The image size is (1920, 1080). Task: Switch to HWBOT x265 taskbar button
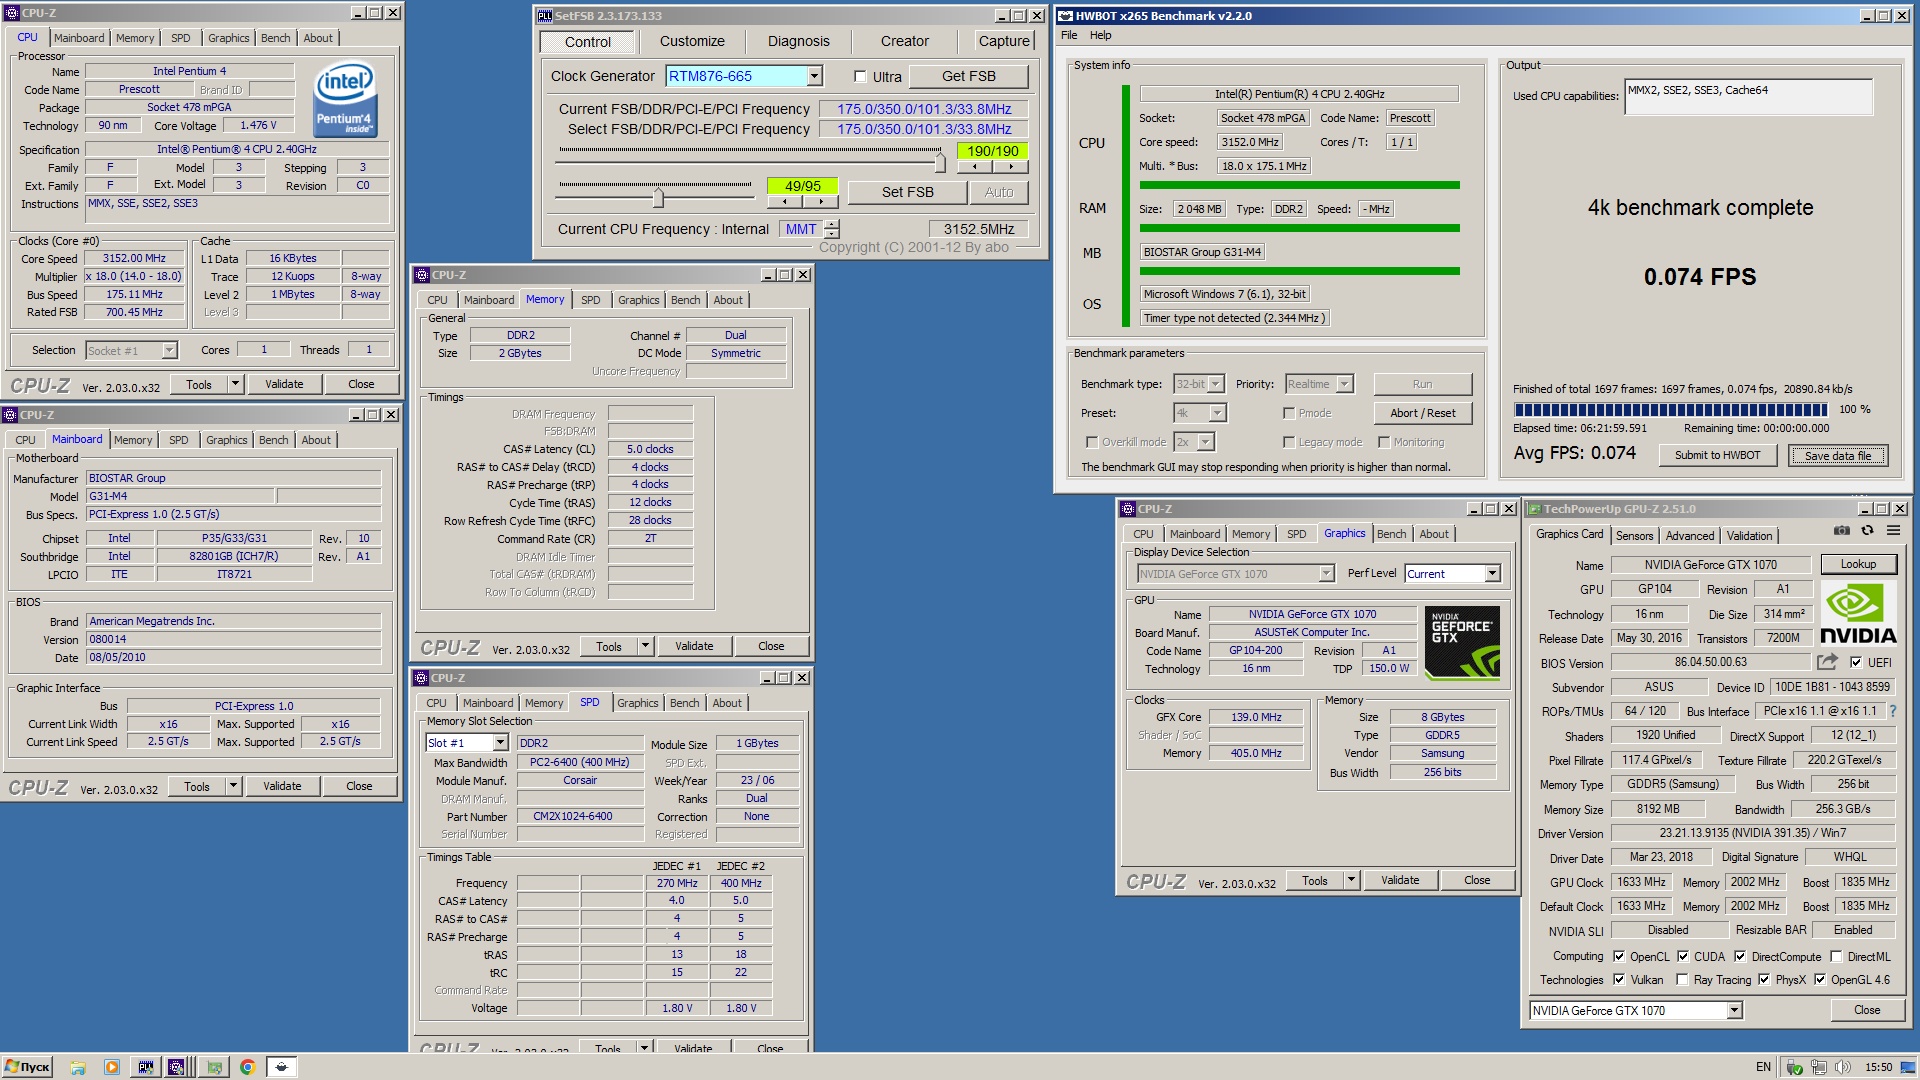tap(282, 1067)
